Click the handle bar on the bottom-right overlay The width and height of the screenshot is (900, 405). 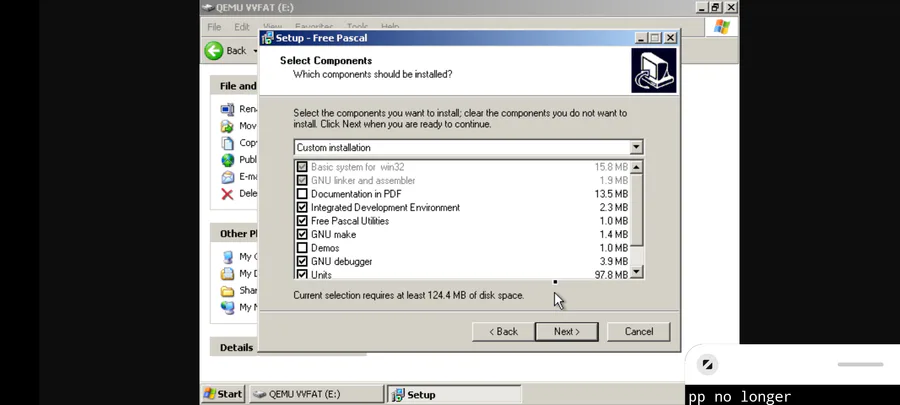[860, 364]
